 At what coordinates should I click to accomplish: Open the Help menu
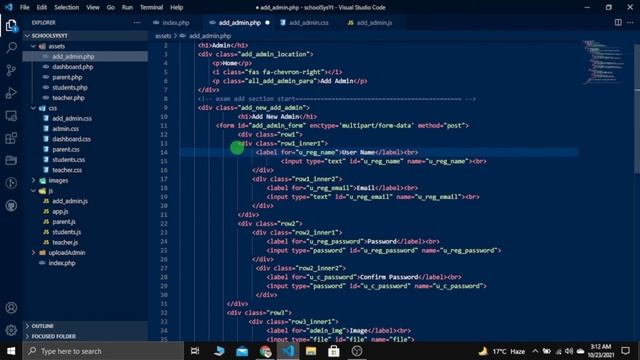click(176, 7)
